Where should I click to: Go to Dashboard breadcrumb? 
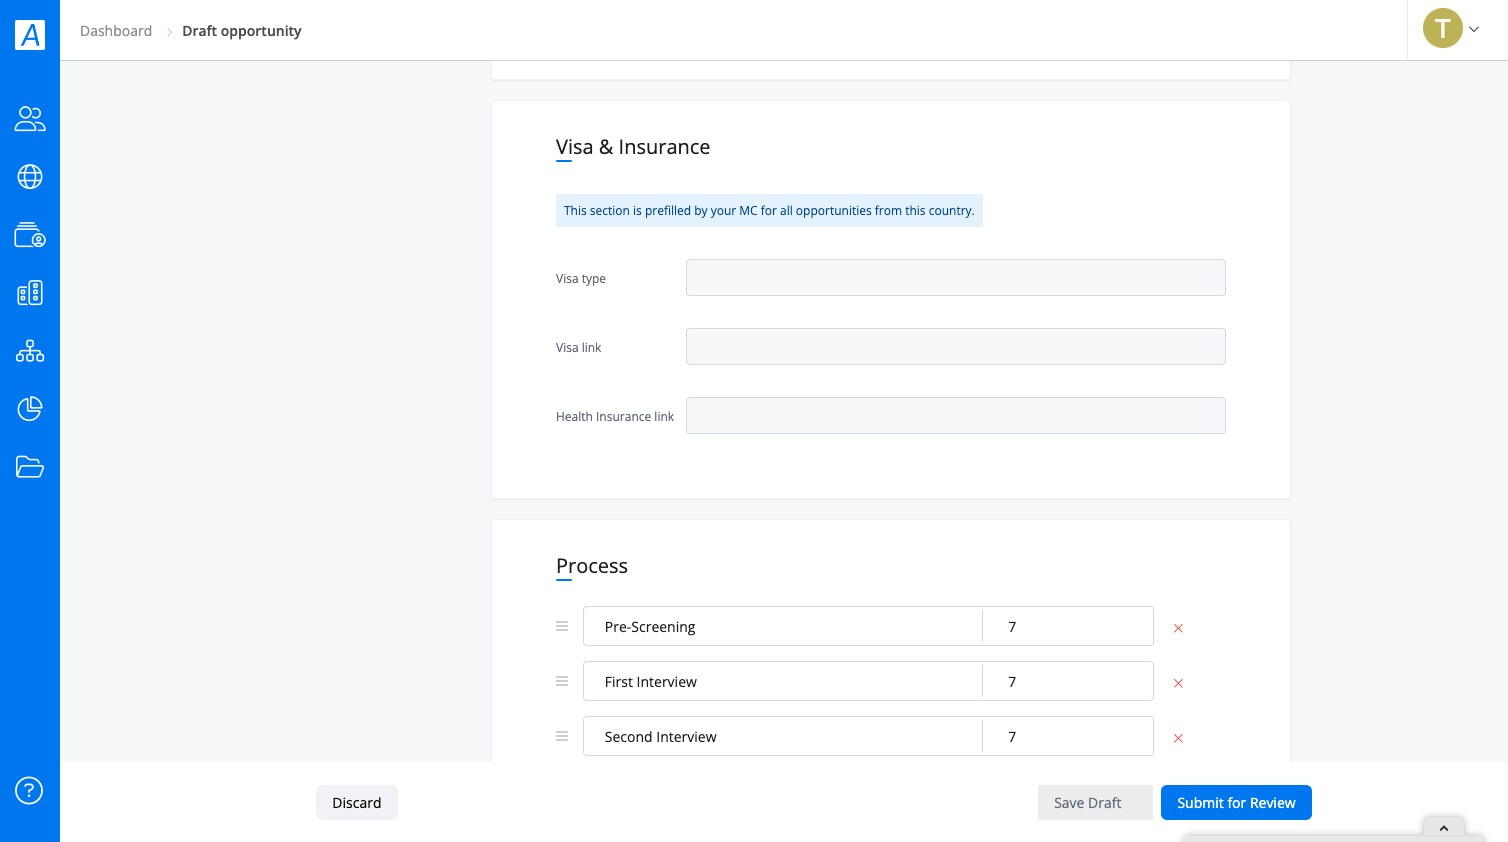[x=116, y=31]
